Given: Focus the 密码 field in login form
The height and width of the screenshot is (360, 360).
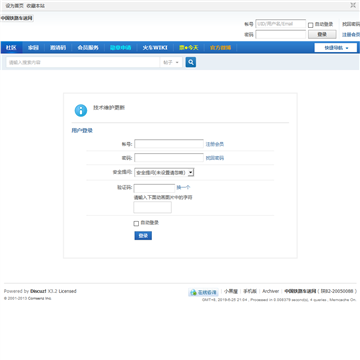Looking at the screenshot, I should (x=169, y=158).
